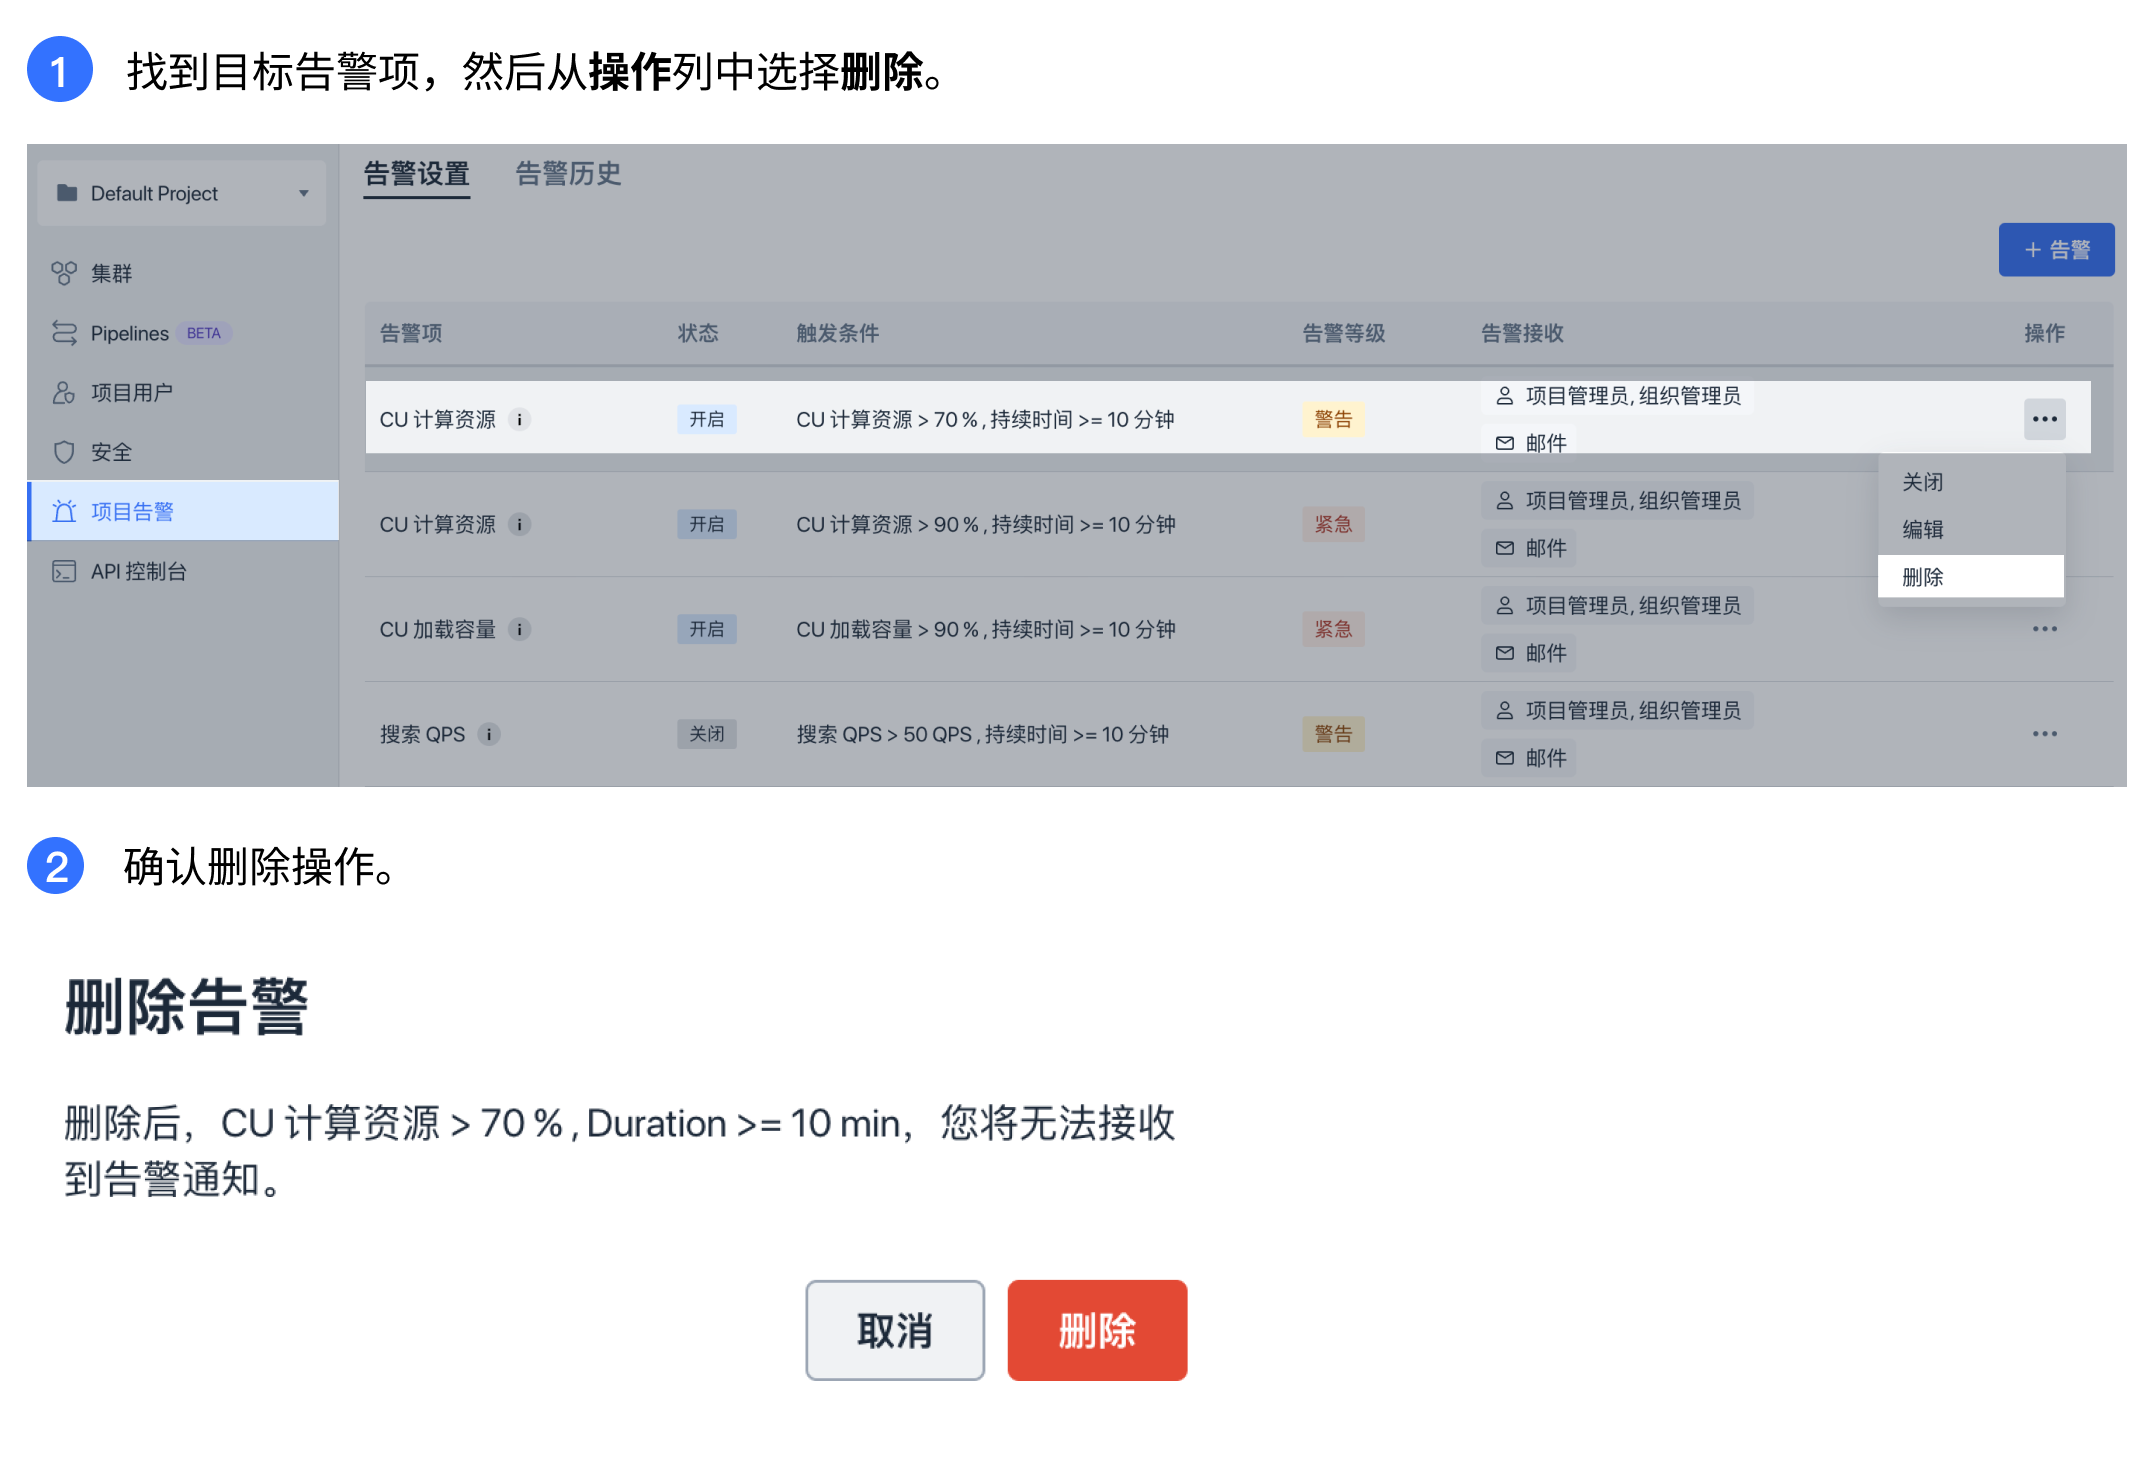Click 项目管理员, 组织管理员 in CU 70% row
The height and width of the screenshot is (1458, 2154).
pos(1618,396)
